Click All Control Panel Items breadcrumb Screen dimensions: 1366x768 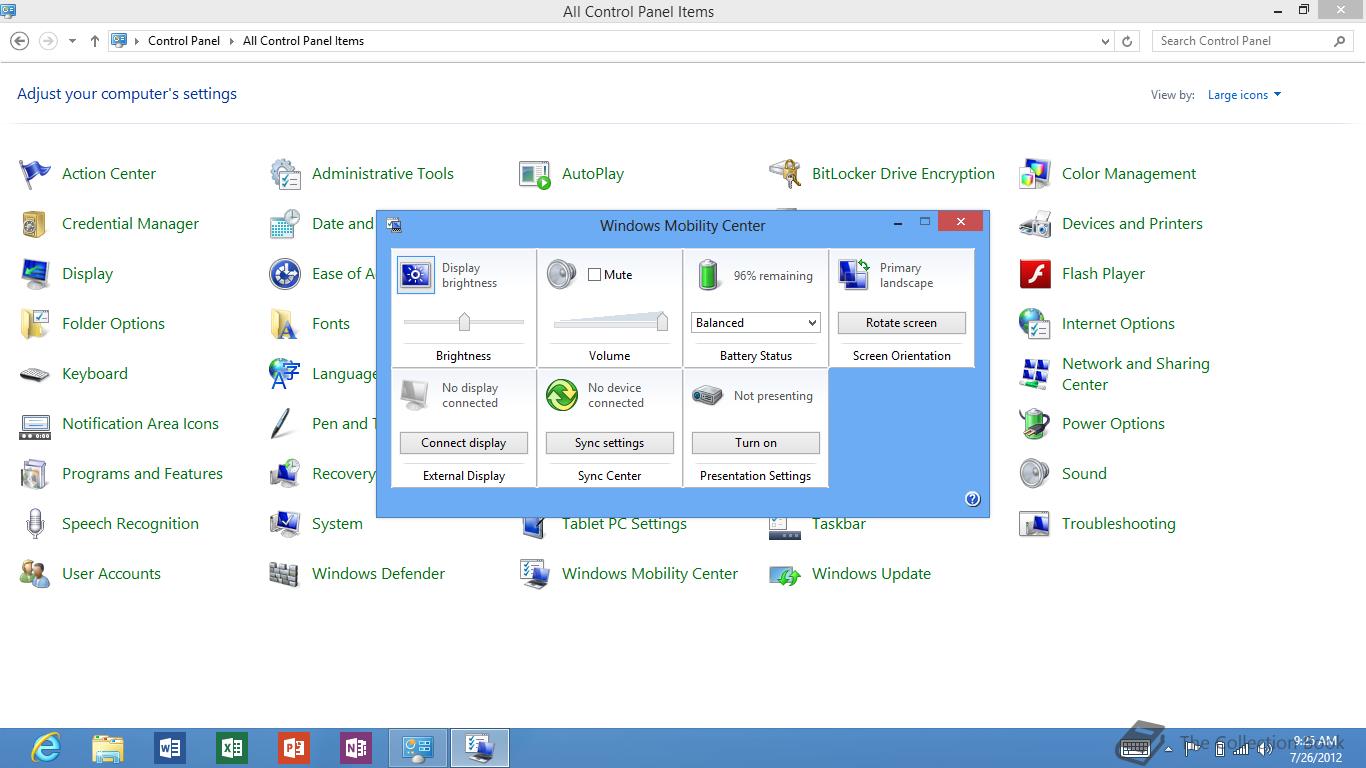click(303, 41)
